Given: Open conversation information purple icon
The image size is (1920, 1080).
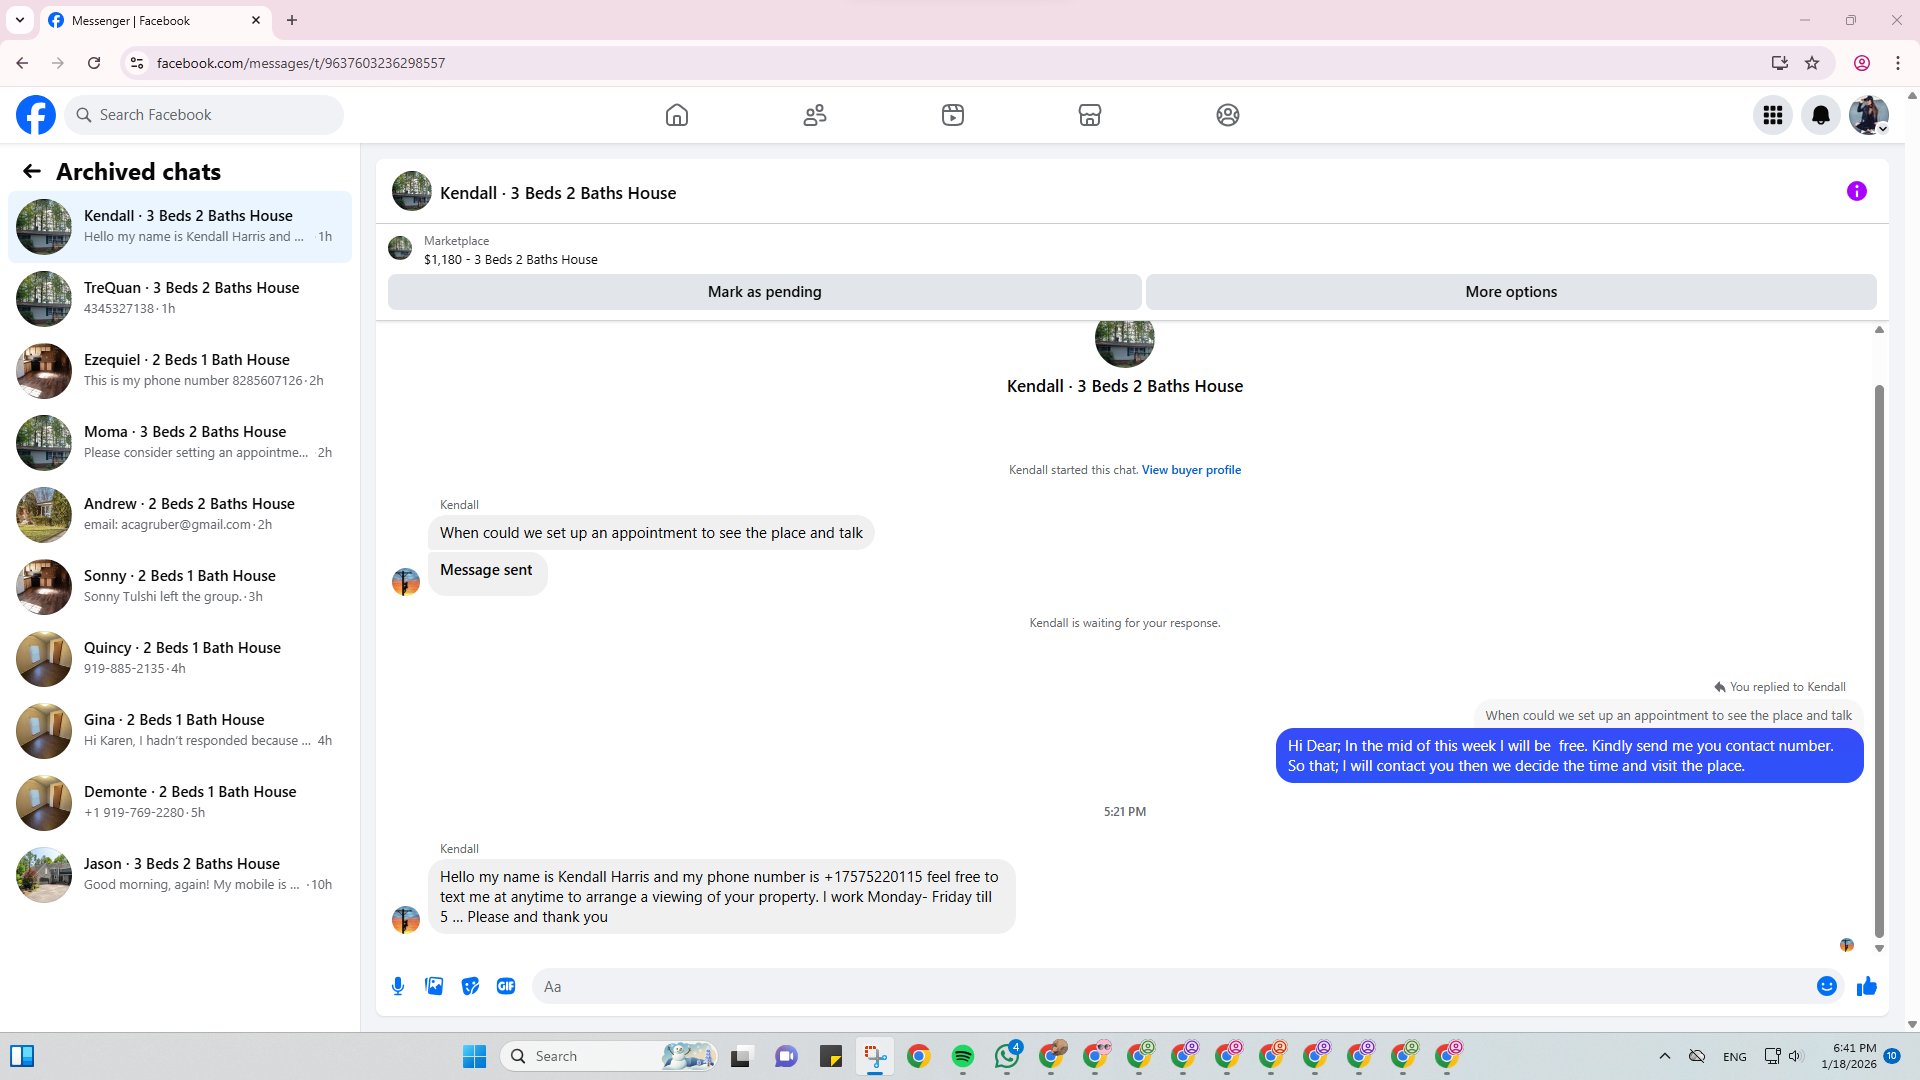Looking at the screenshot, I should [x=1856, y=191].
